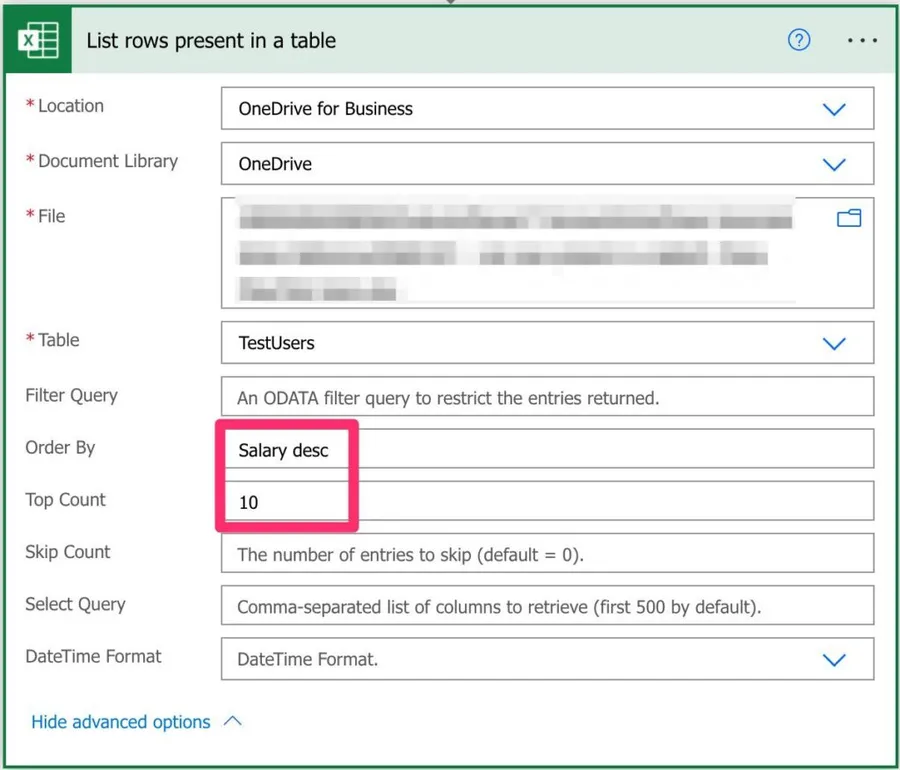Click the Skip Count input box
Screen dimensions: 900x770
click(x=547, y=554)
